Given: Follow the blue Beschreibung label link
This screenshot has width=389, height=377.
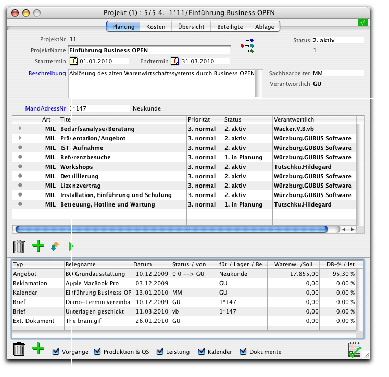Looking at the screenshot, I should [x=47, y=73].
